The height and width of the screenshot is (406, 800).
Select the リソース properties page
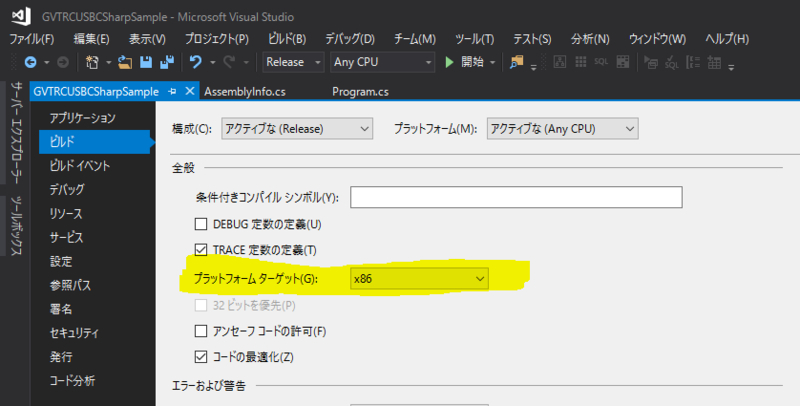pyautogui.click(x=66, y=213)
